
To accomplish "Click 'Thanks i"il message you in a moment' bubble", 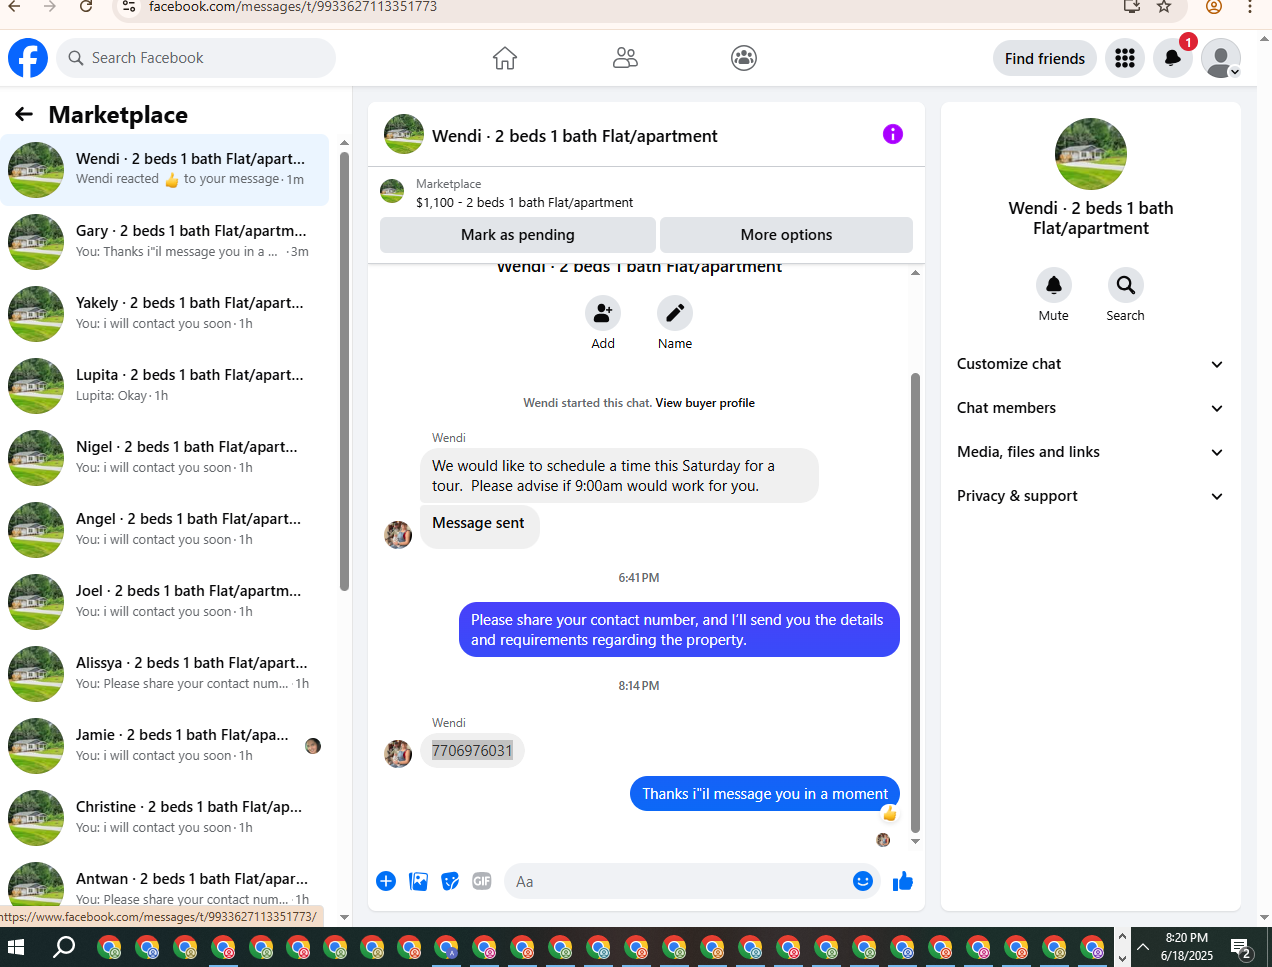I will click(765, 794).
